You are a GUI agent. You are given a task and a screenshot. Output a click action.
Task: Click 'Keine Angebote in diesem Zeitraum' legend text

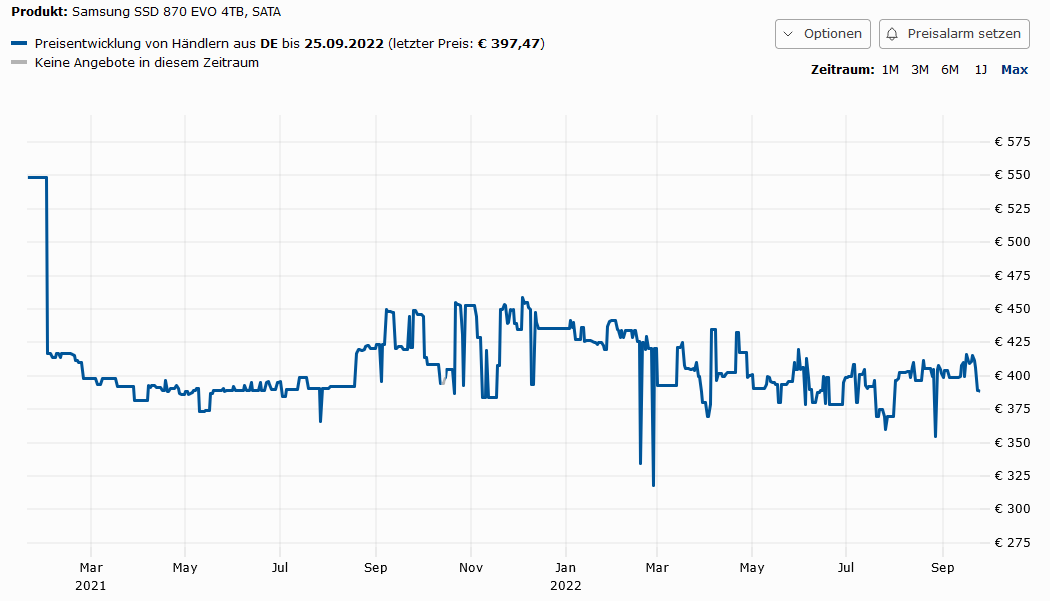147,62
